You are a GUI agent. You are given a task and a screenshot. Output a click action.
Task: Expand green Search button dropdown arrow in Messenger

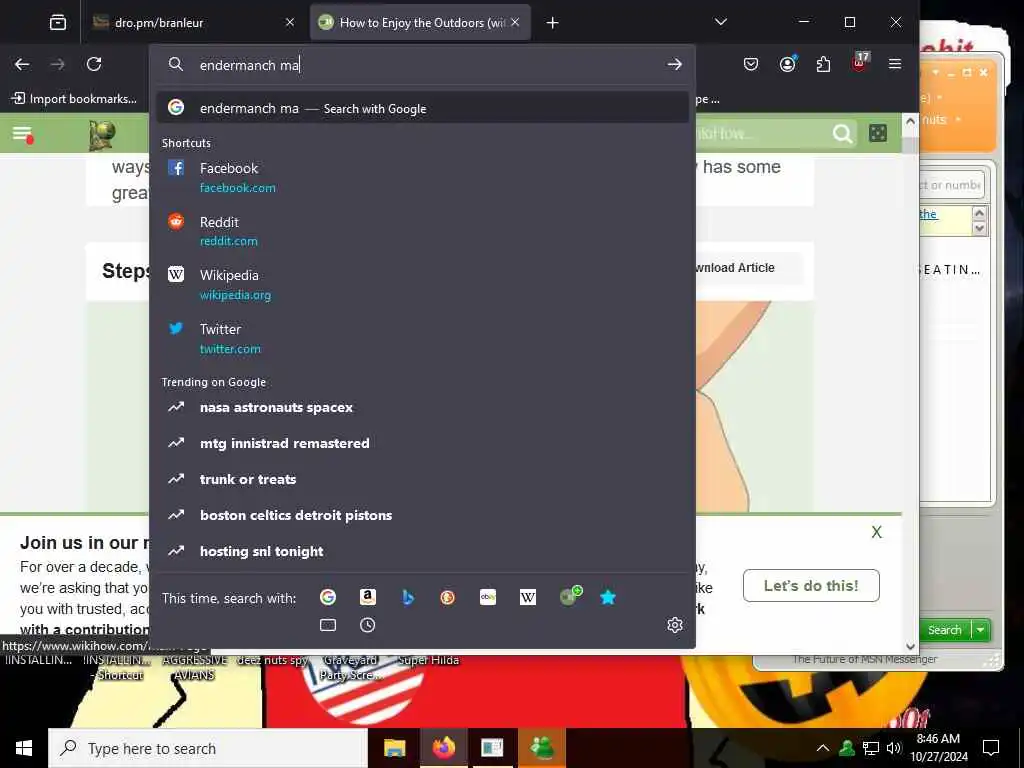(980, 630)
